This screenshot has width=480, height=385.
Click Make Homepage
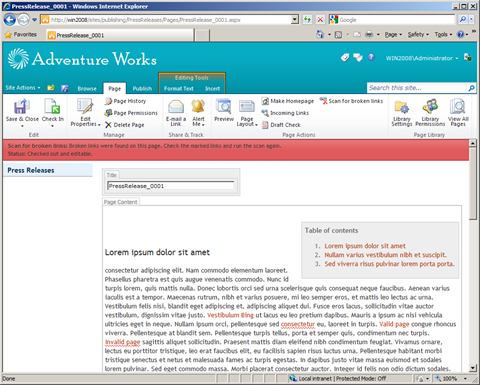[x=288, y=101]
